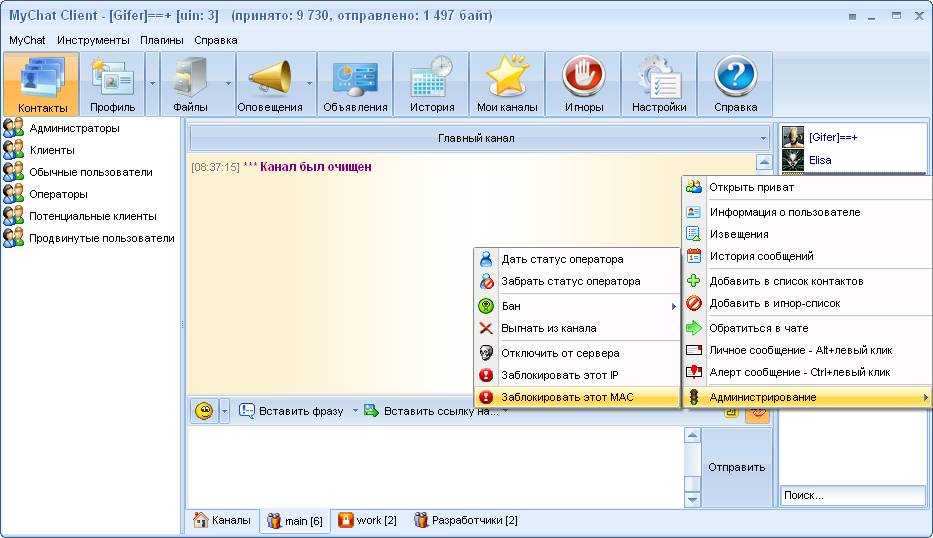
Task: Expand the smiley picker dropdown arrow
Action: pyautogui.click(x=224, y=411)
